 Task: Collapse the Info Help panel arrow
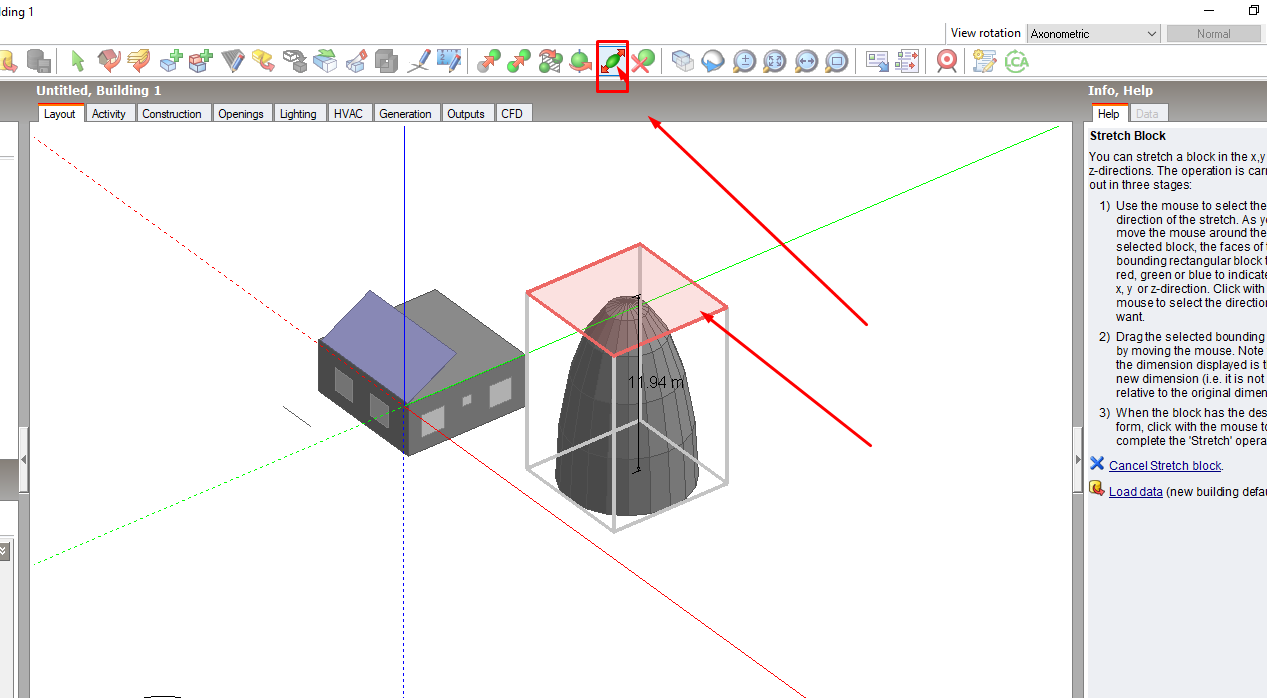pyautogui.click(x=1078, y=460)
